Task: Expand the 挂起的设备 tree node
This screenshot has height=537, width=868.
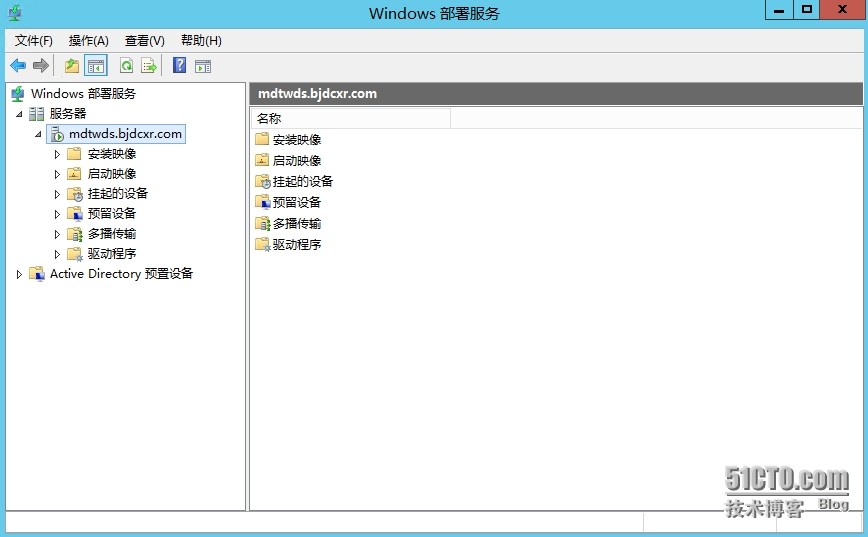Action: (x=57, y=194)
